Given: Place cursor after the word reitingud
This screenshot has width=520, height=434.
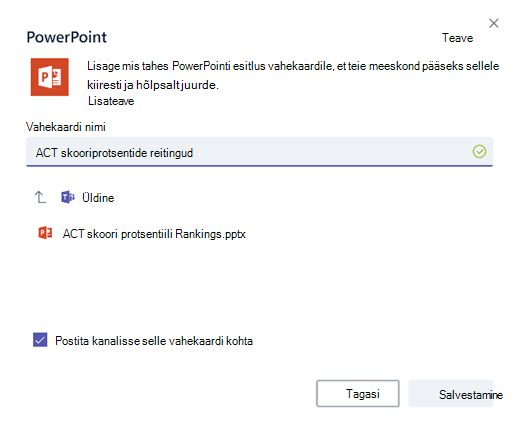Looking at the screenshot, I should tap(194, 153).
